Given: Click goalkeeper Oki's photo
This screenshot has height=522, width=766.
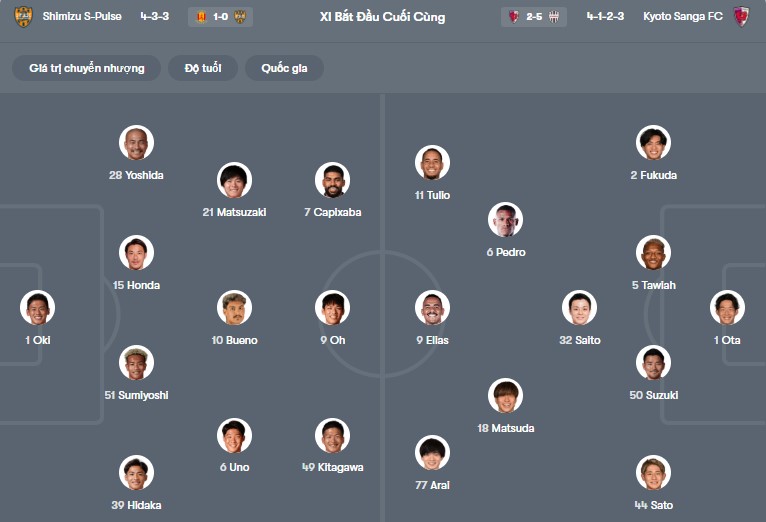Looking at the screenshot, I should [x=38, y=308].
